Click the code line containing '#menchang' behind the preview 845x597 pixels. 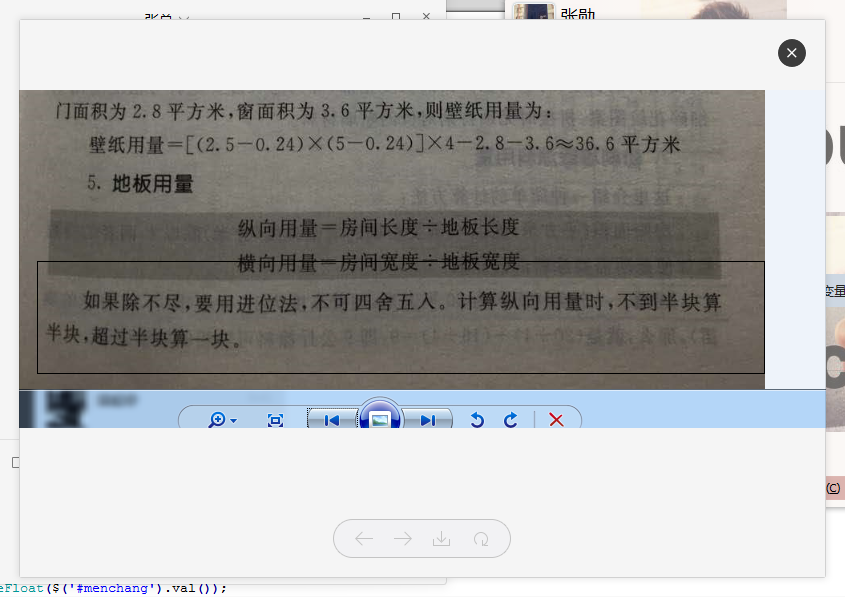(113, 588)
